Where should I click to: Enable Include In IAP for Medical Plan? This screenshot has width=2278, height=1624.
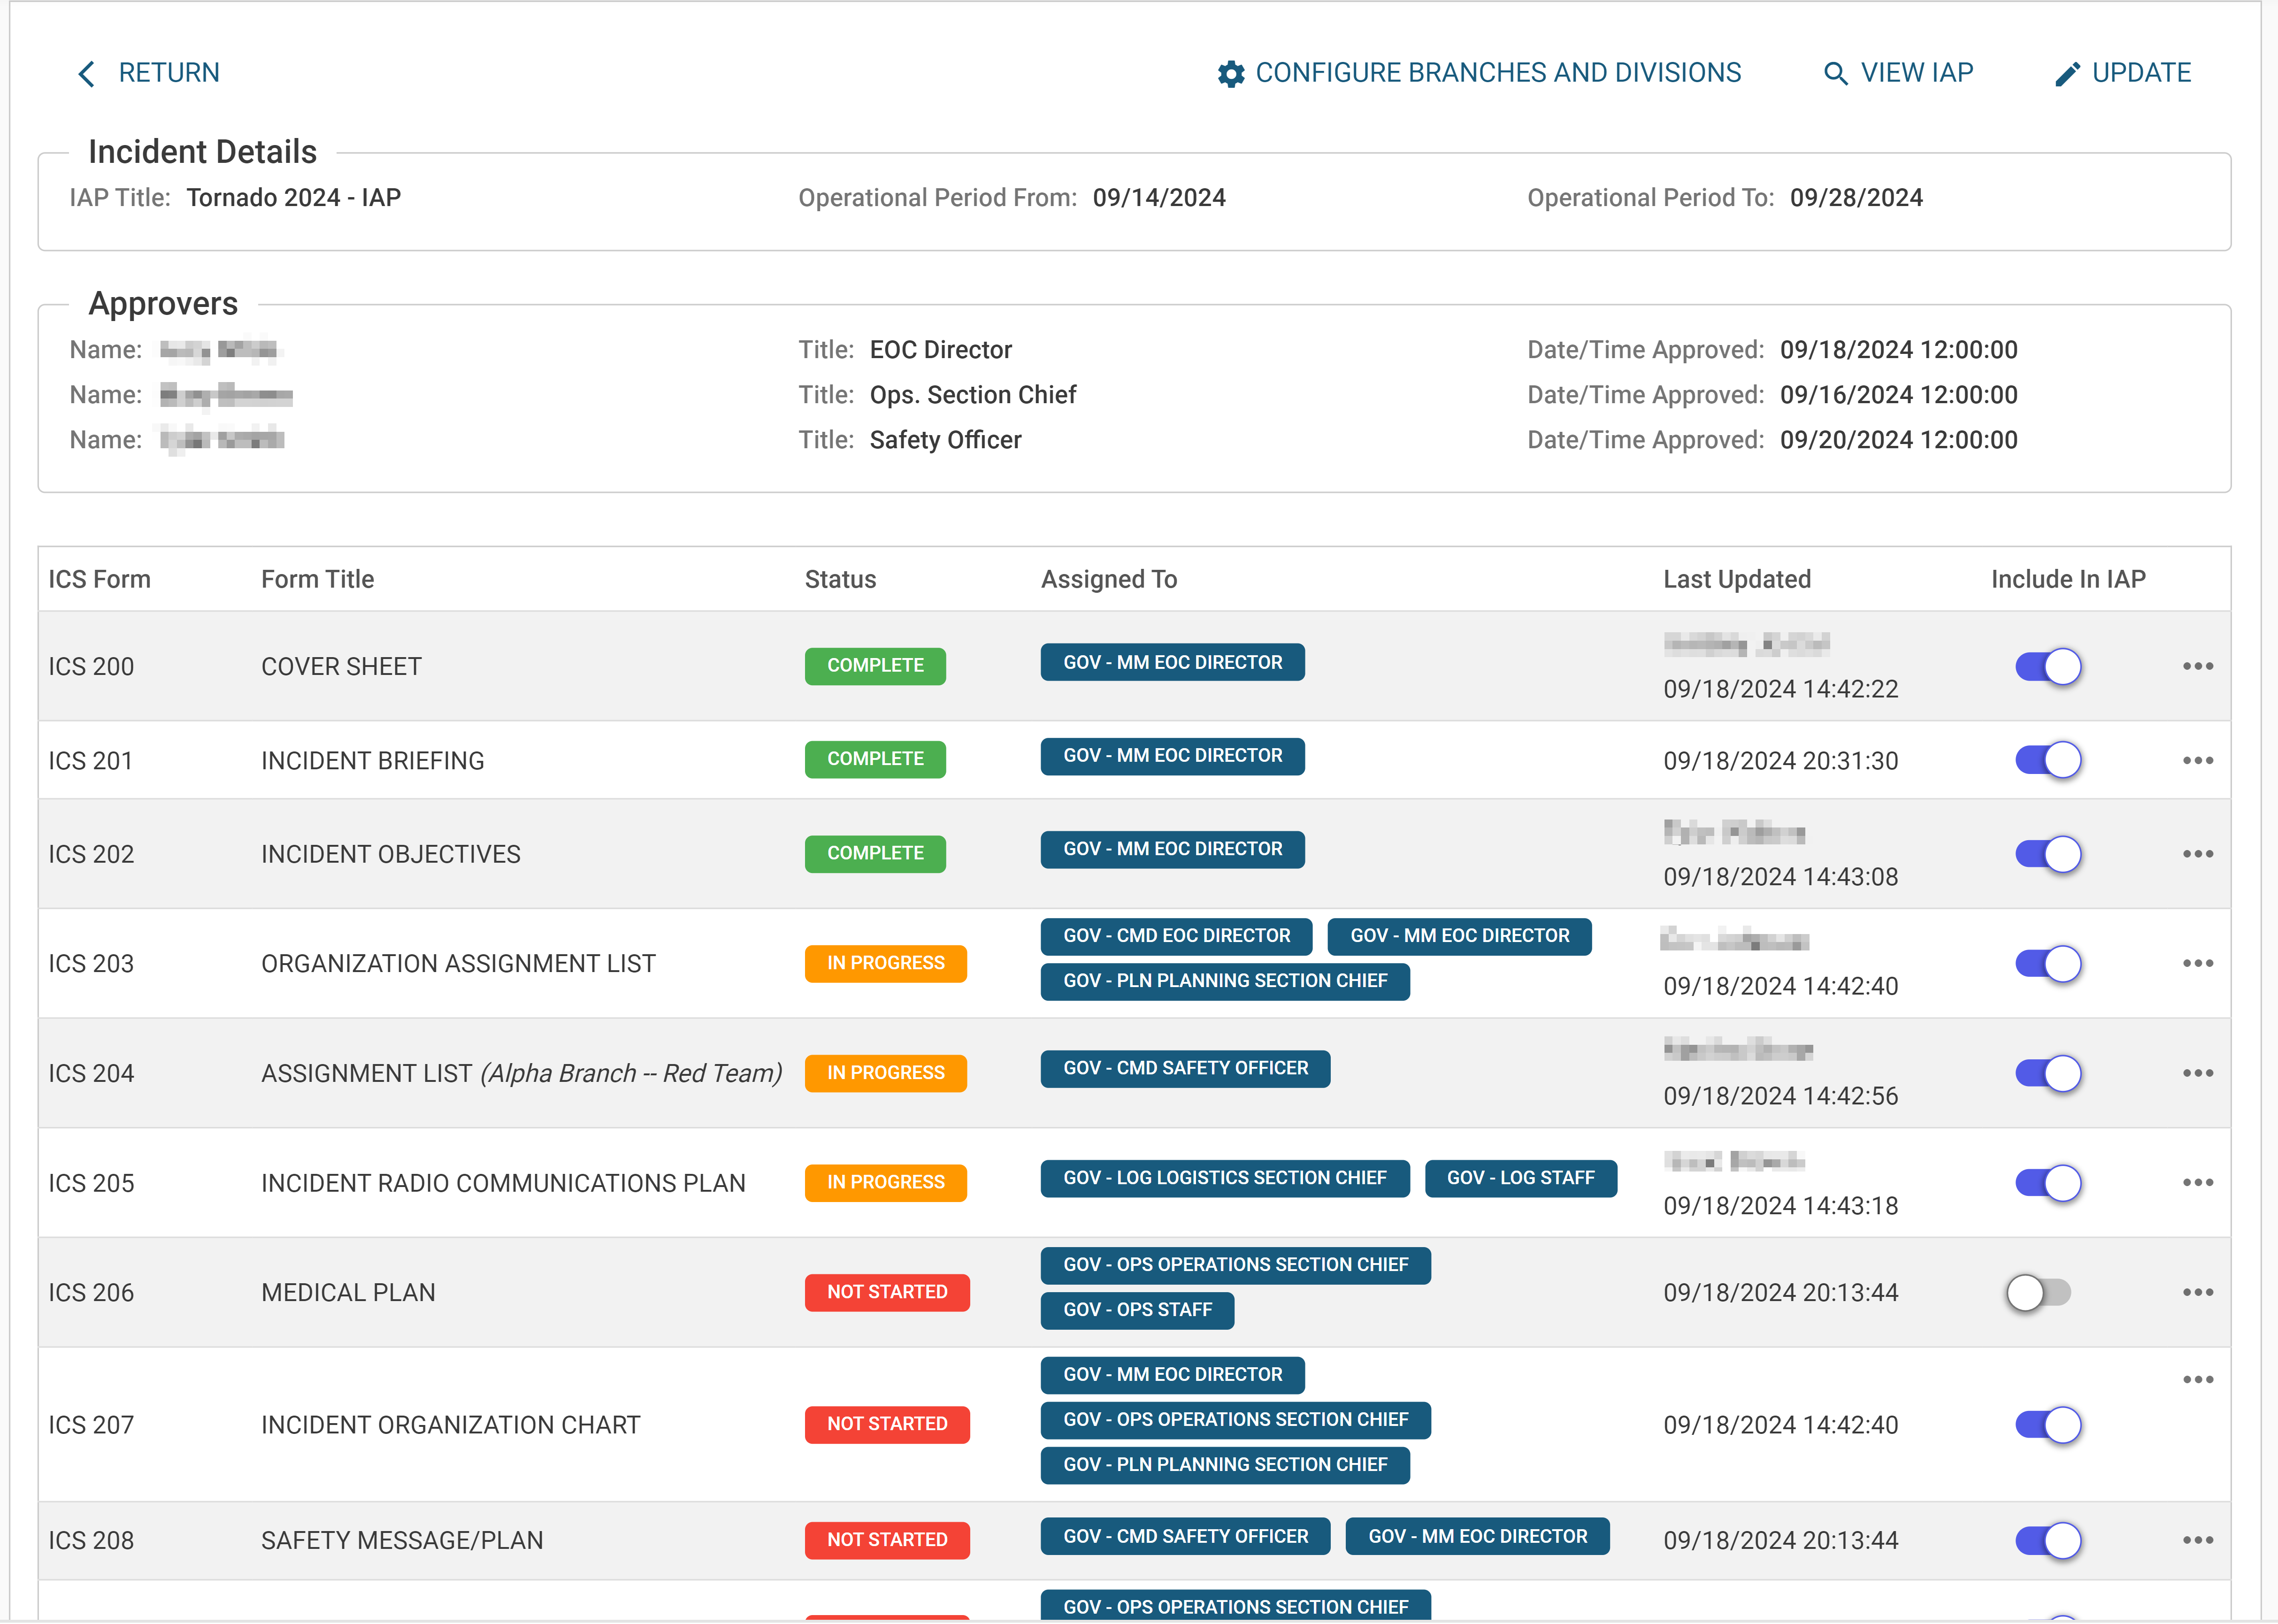pyautogui.click(x=2039, y=1292)
